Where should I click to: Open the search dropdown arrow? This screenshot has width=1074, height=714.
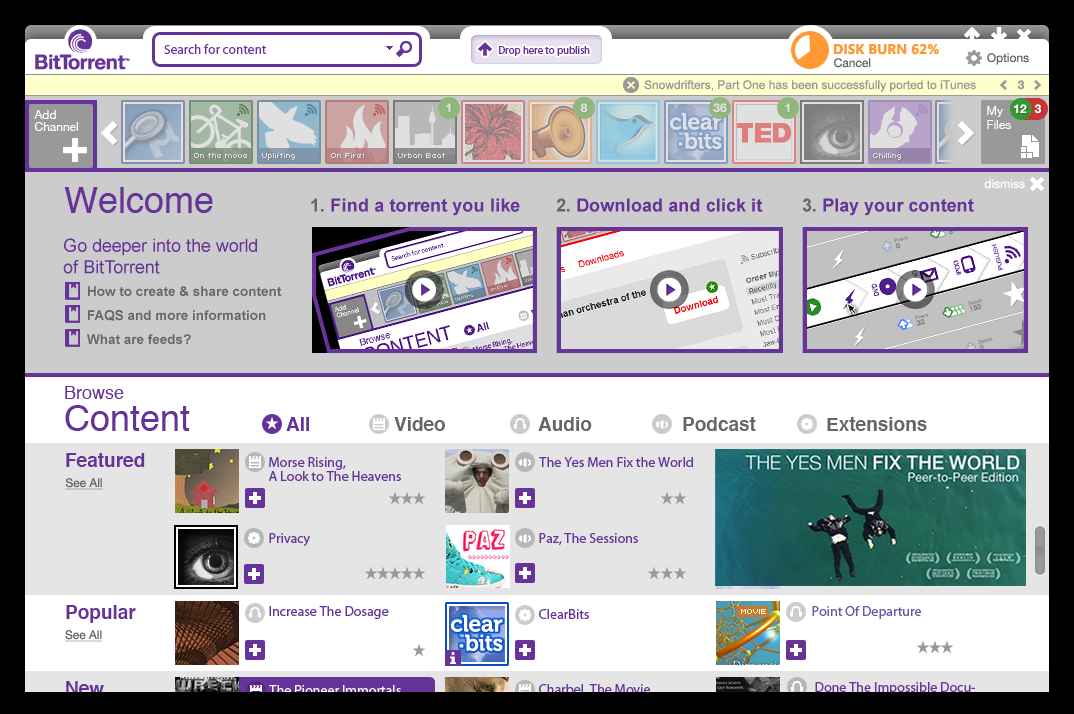(x=389, y=49)
